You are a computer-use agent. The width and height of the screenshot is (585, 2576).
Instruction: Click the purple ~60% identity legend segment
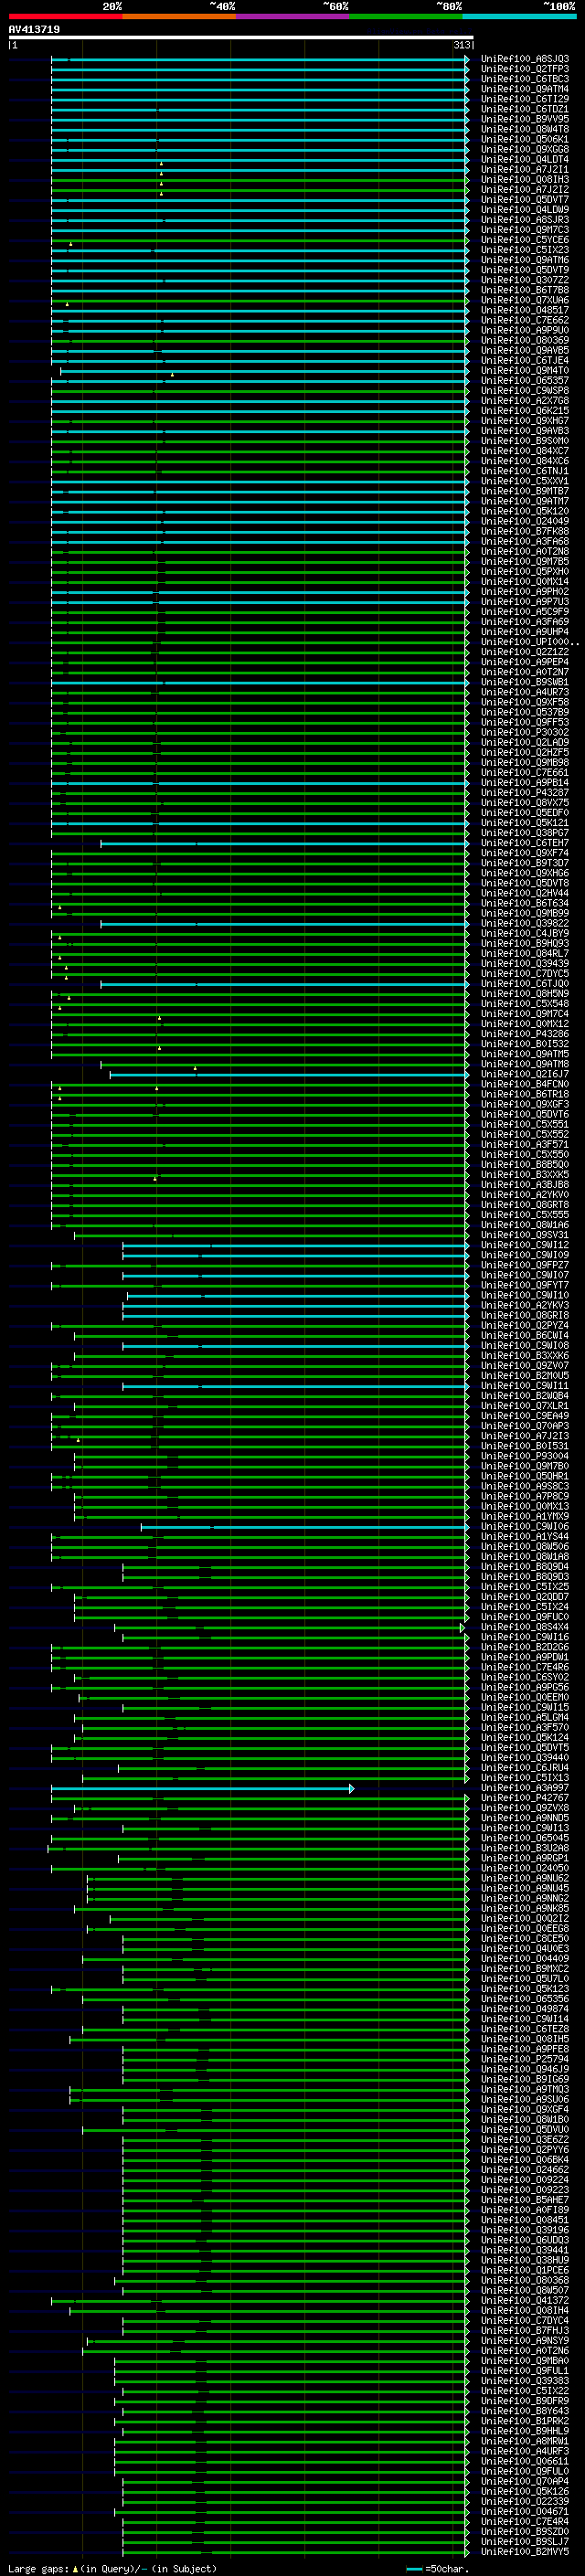click(293, 16)
